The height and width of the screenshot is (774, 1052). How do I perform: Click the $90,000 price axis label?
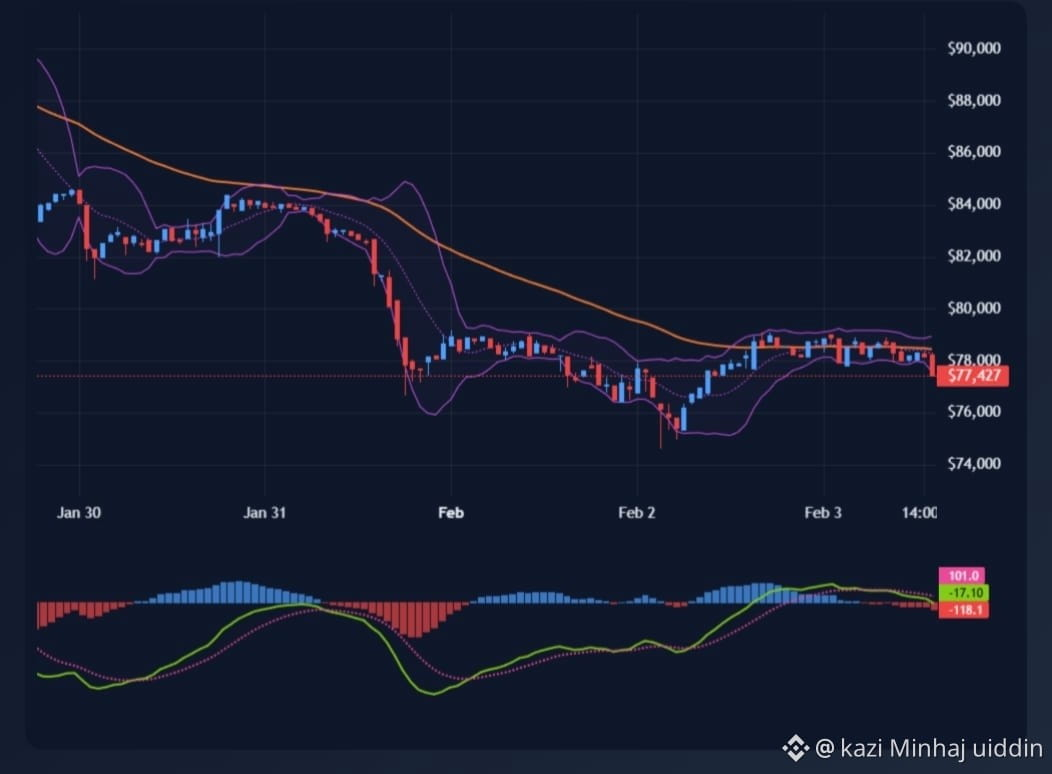(x=974, y=48)
